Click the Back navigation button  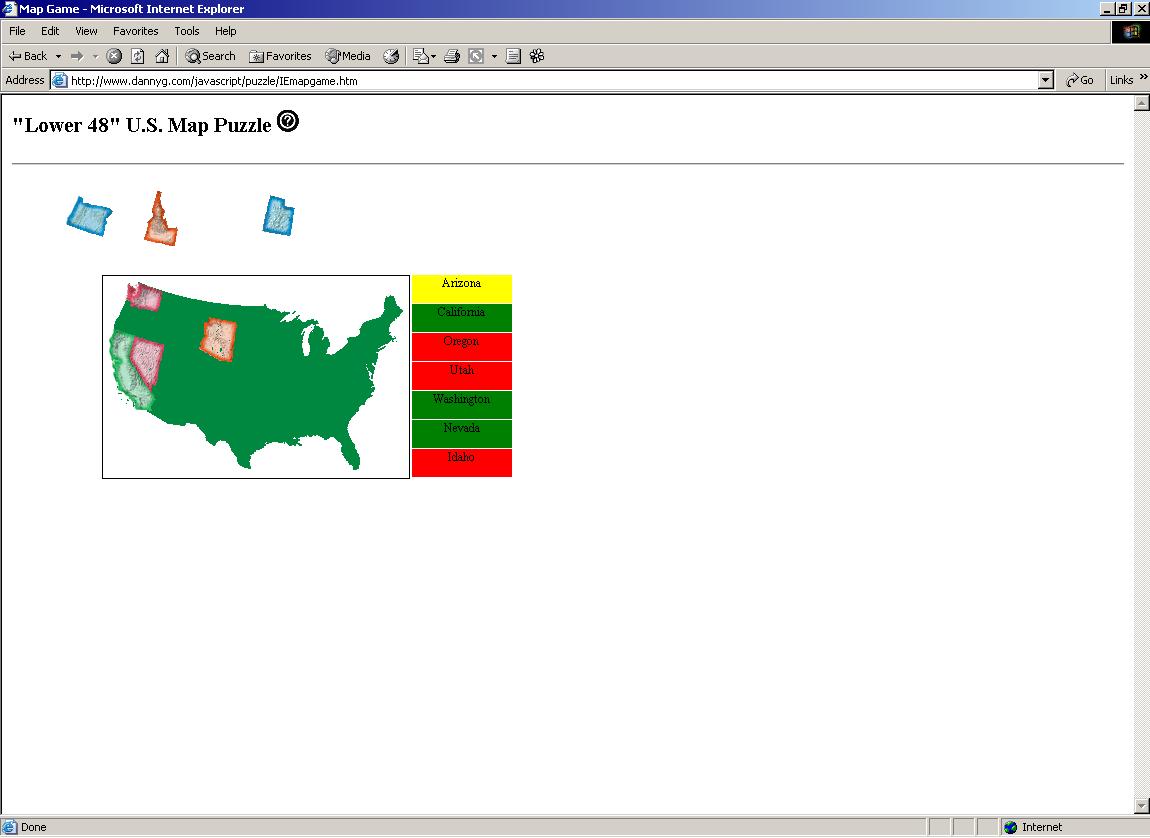click(28, 56)
